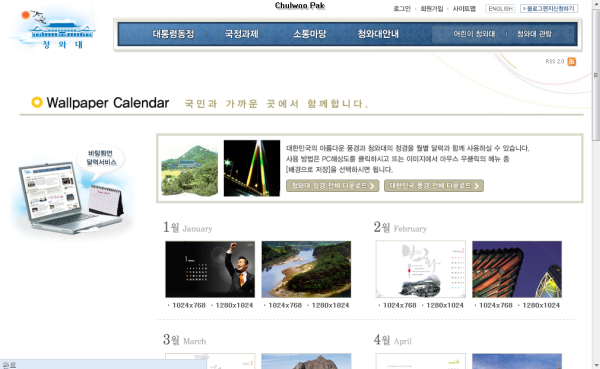Download all 대한민국 풍경 wallpapers
Image resolution: width=600 pixels, height=369 pixels.
tap(434, 186)
